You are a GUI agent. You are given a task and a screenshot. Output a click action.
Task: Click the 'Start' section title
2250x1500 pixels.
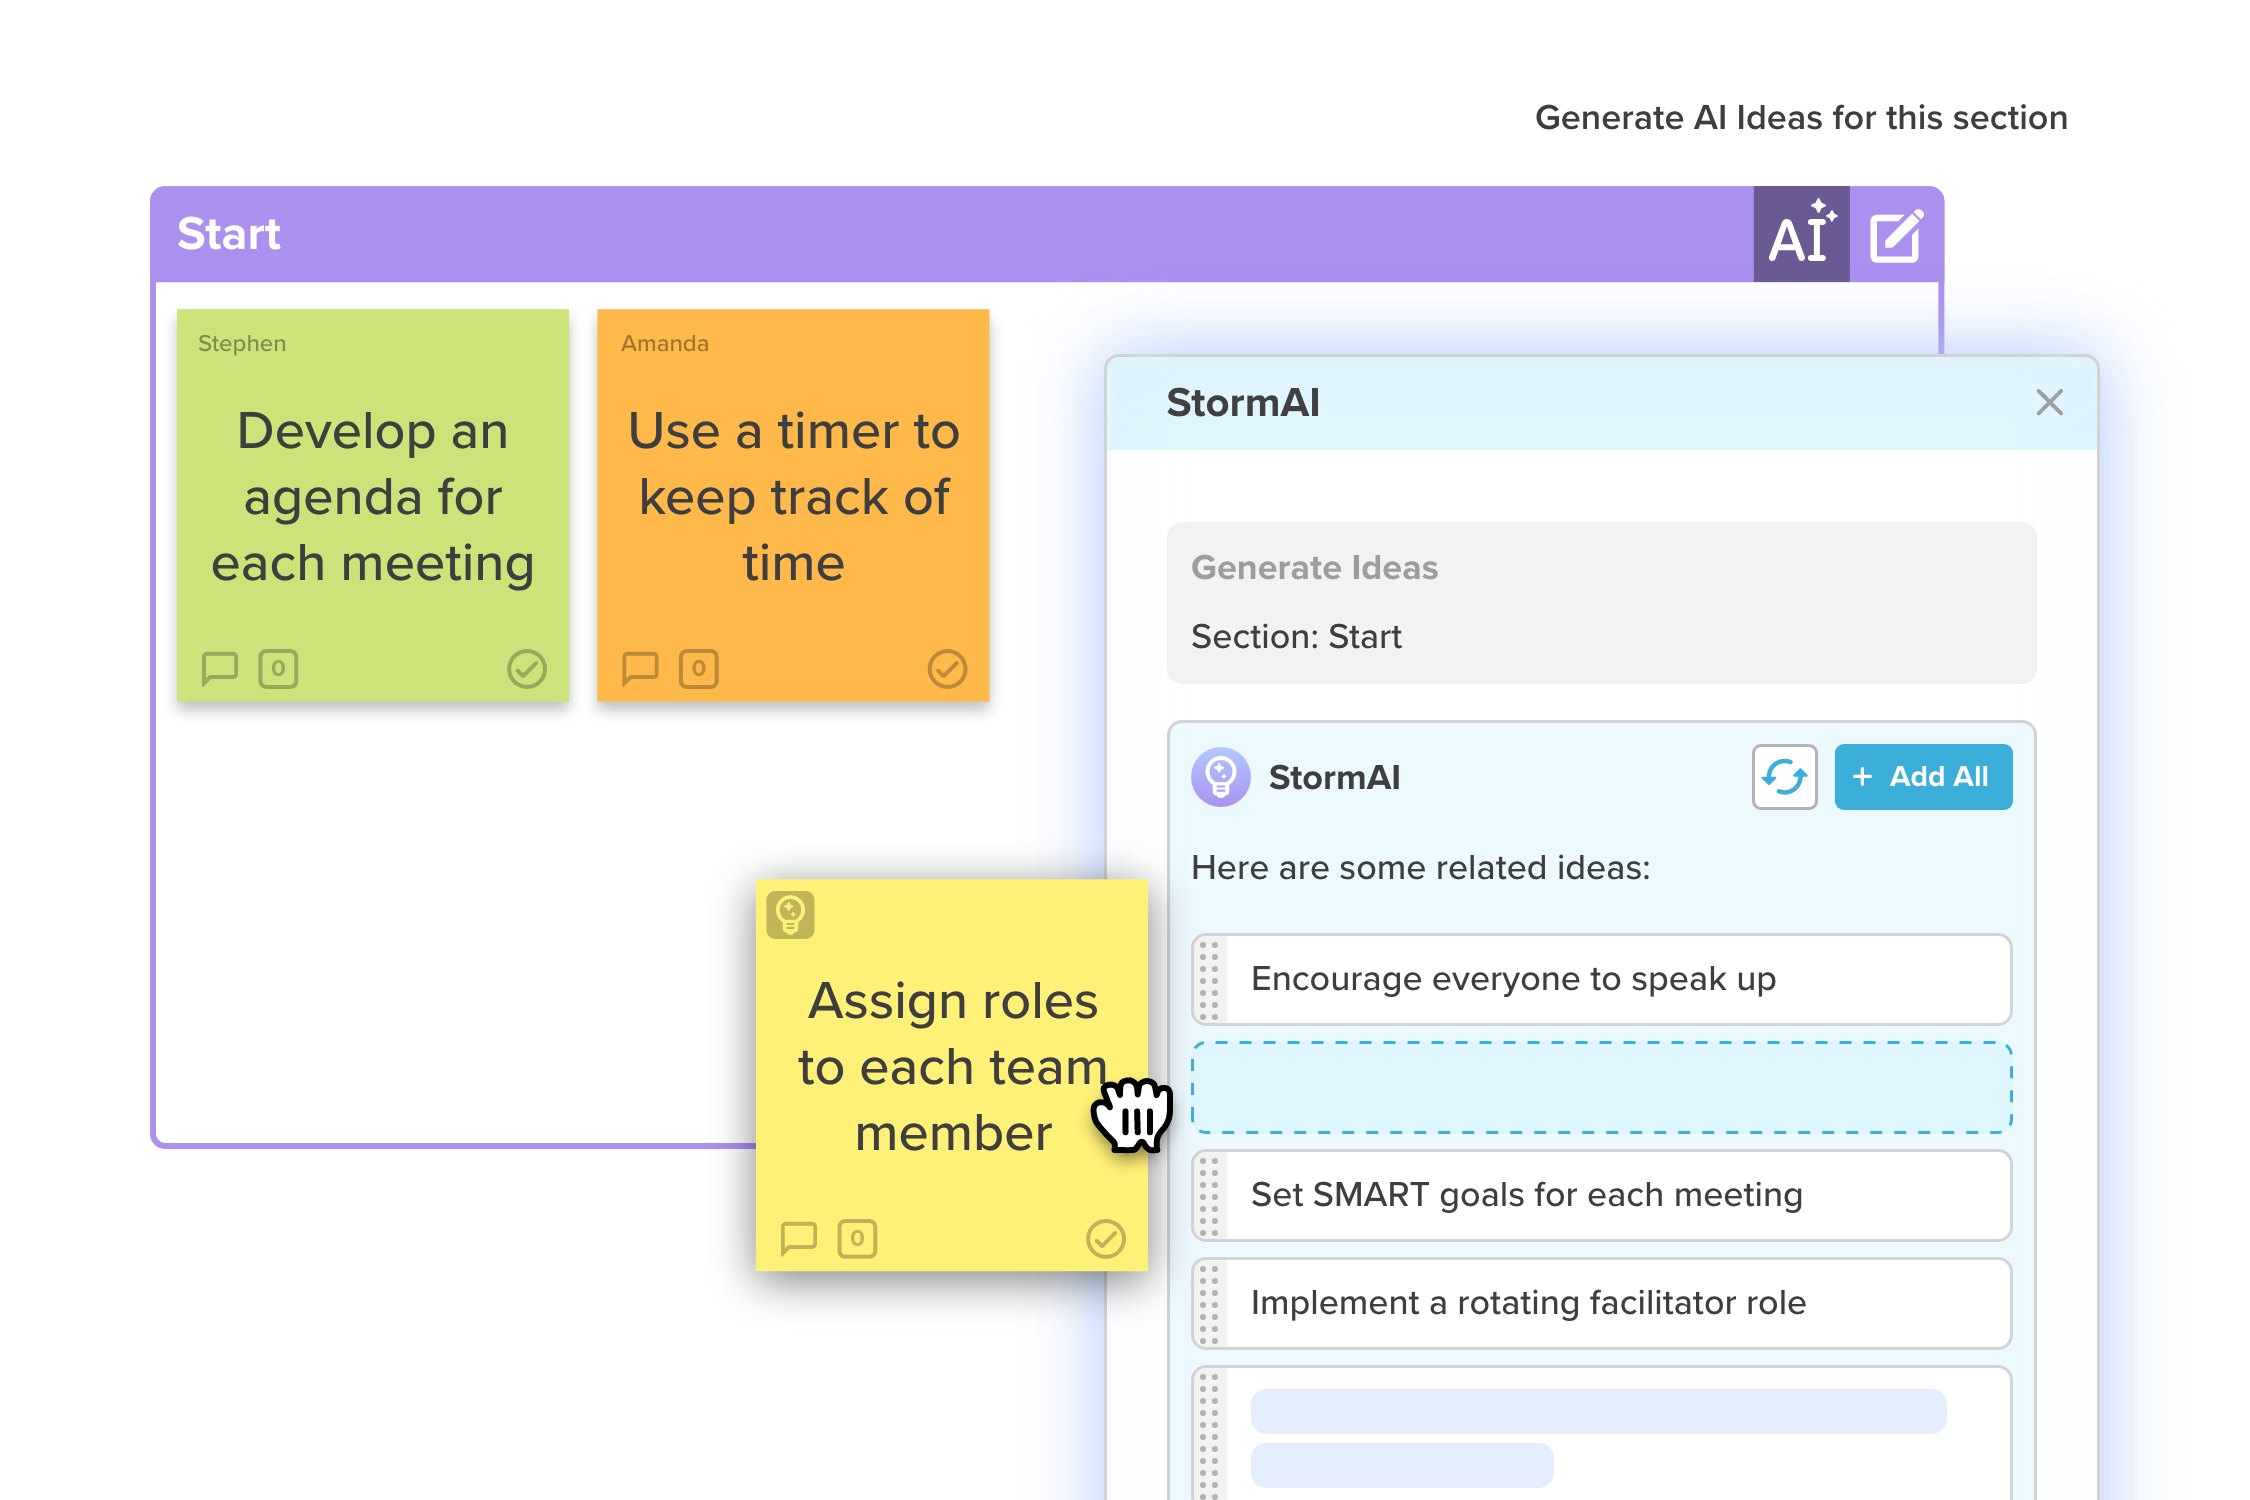point(229,234)
